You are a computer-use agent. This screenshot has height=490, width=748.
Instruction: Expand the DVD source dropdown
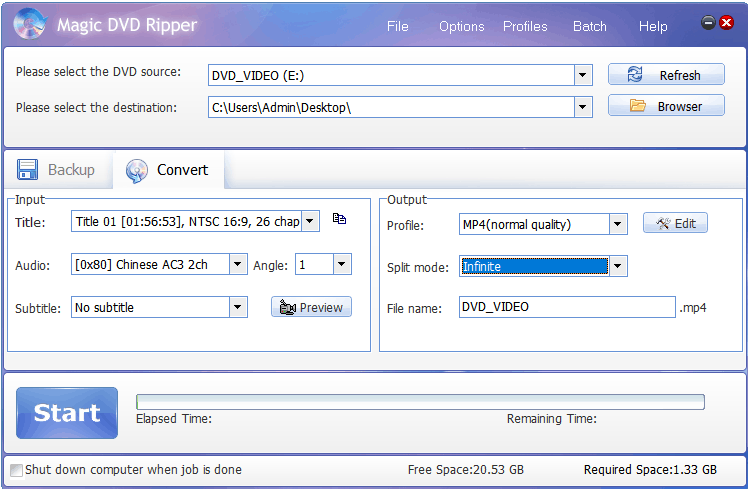[x=582, y=75]
